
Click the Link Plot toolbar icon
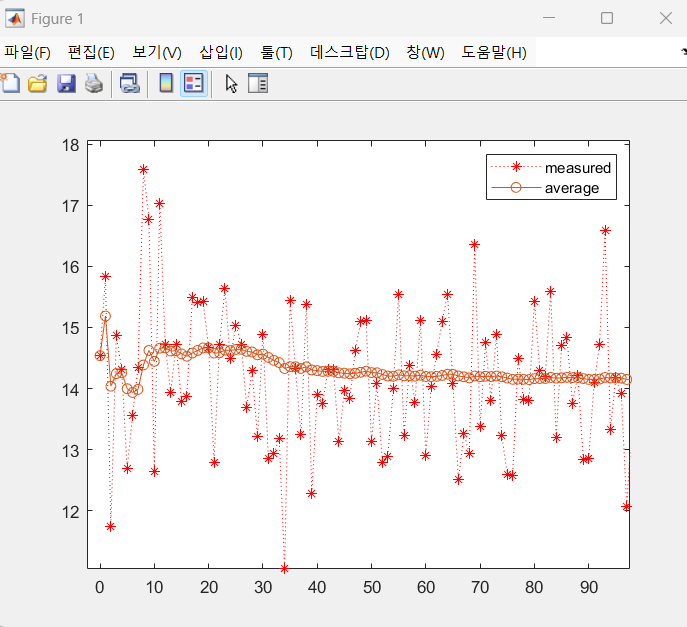130,83
